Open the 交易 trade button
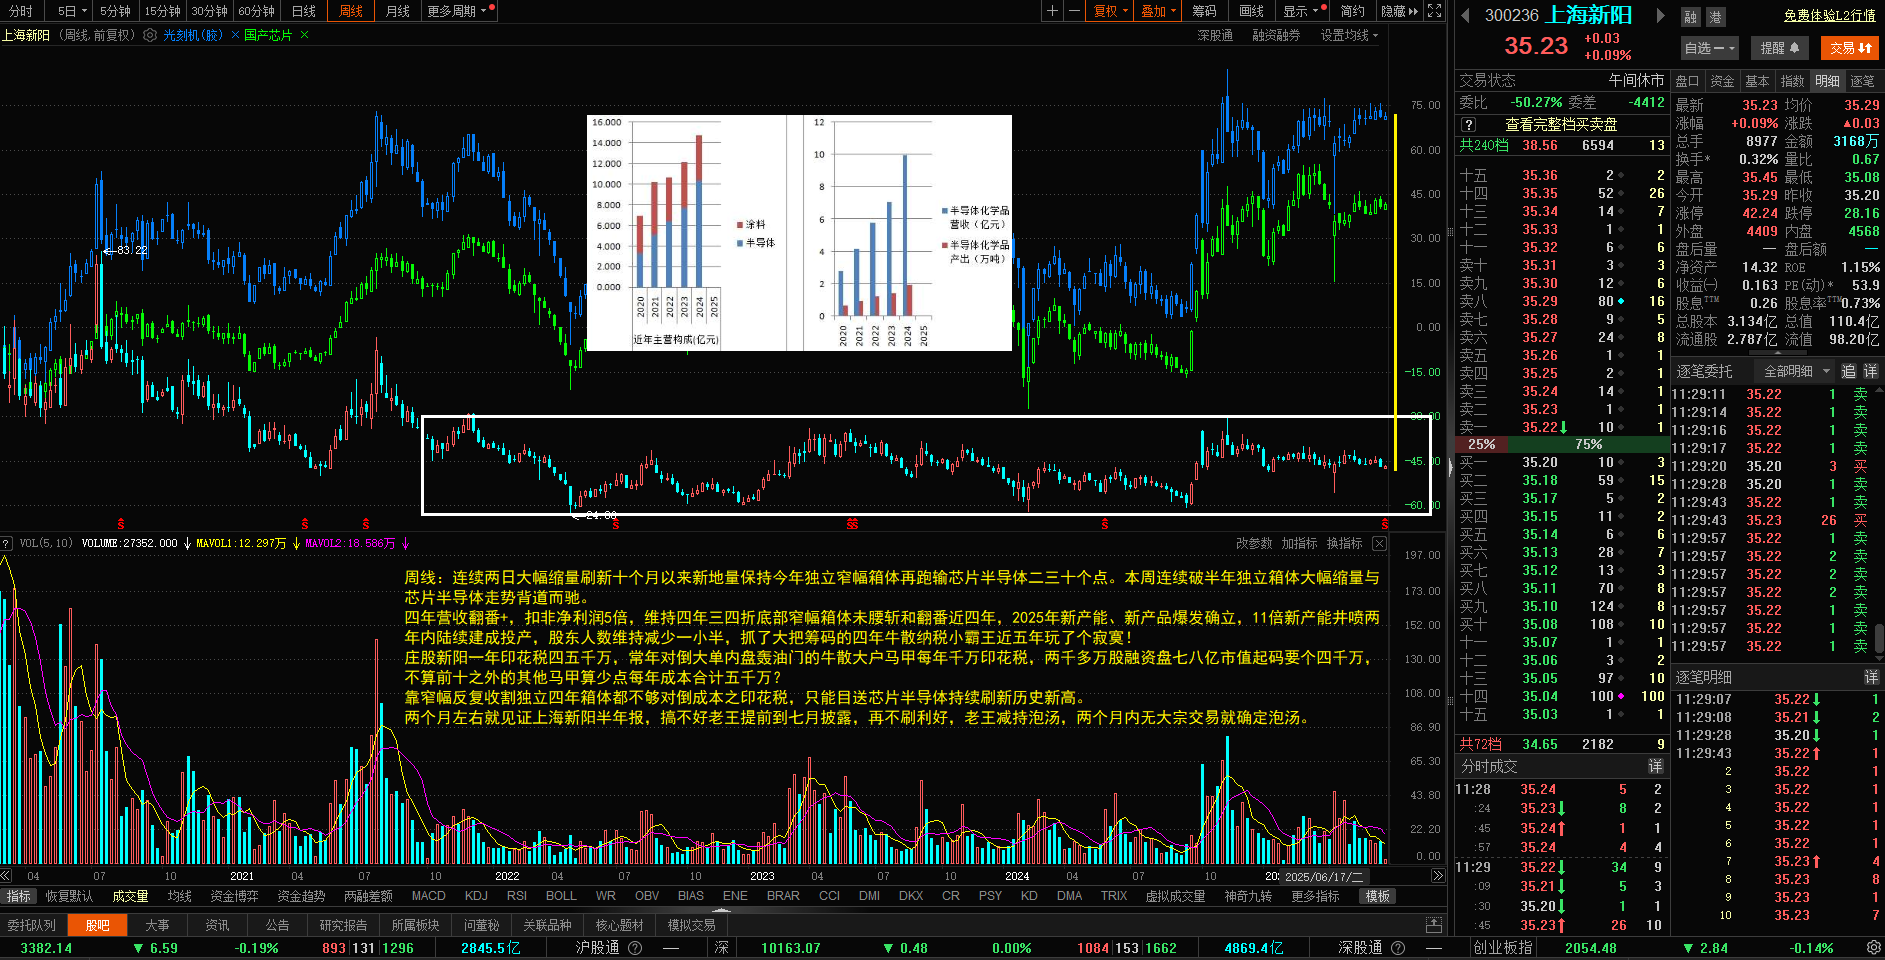Viewport: 1885px width, 960px height. tap(1850, 48)
